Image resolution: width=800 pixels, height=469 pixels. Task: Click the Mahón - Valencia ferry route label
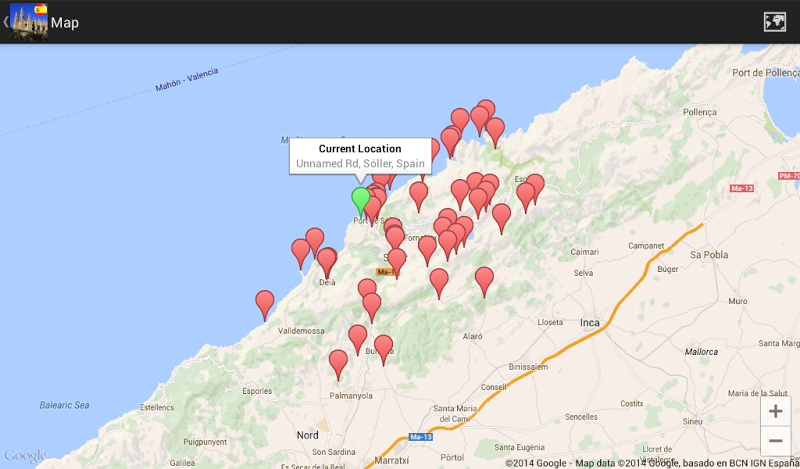[x=187, y=80]
